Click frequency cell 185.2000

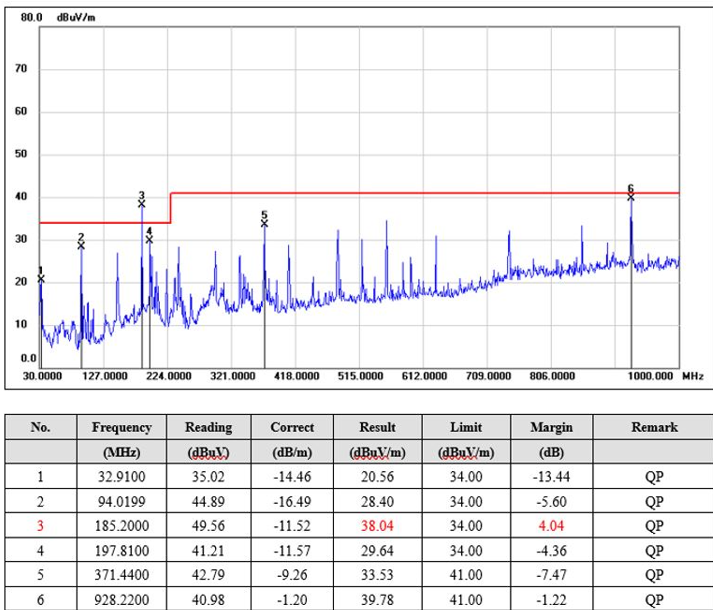pyautogui.click(x=122, y=526)
